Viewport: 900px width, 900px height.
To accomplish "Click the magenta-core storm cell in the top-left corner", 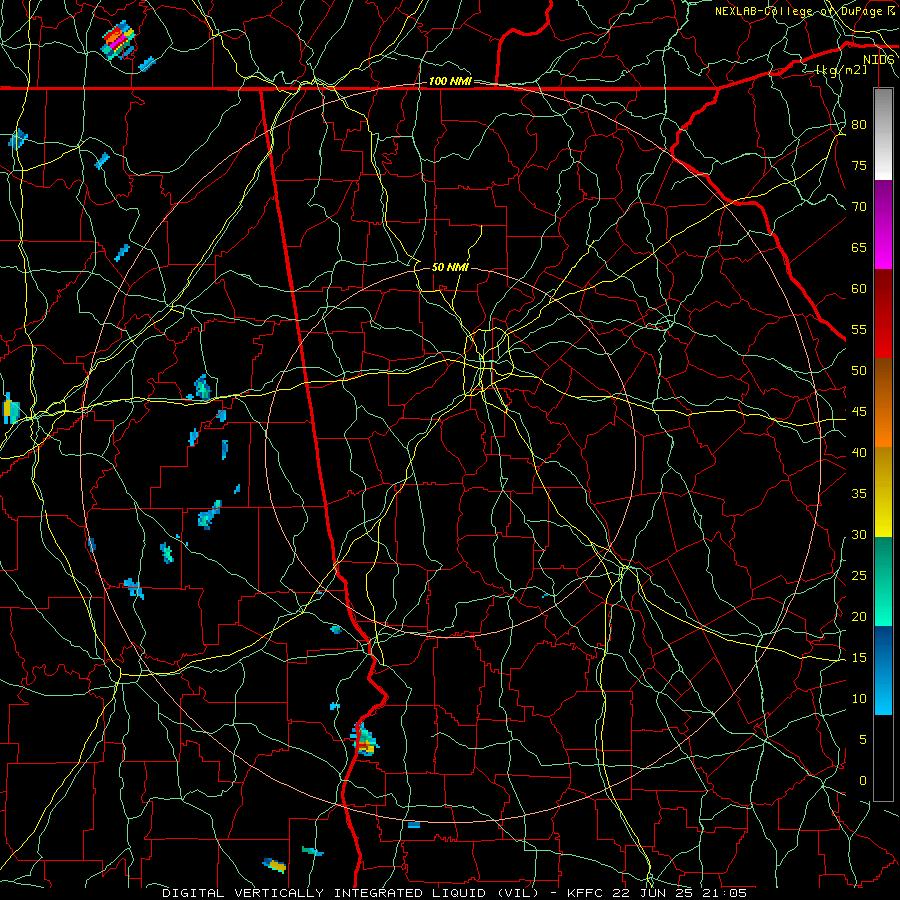I will [x=119, y=40].
